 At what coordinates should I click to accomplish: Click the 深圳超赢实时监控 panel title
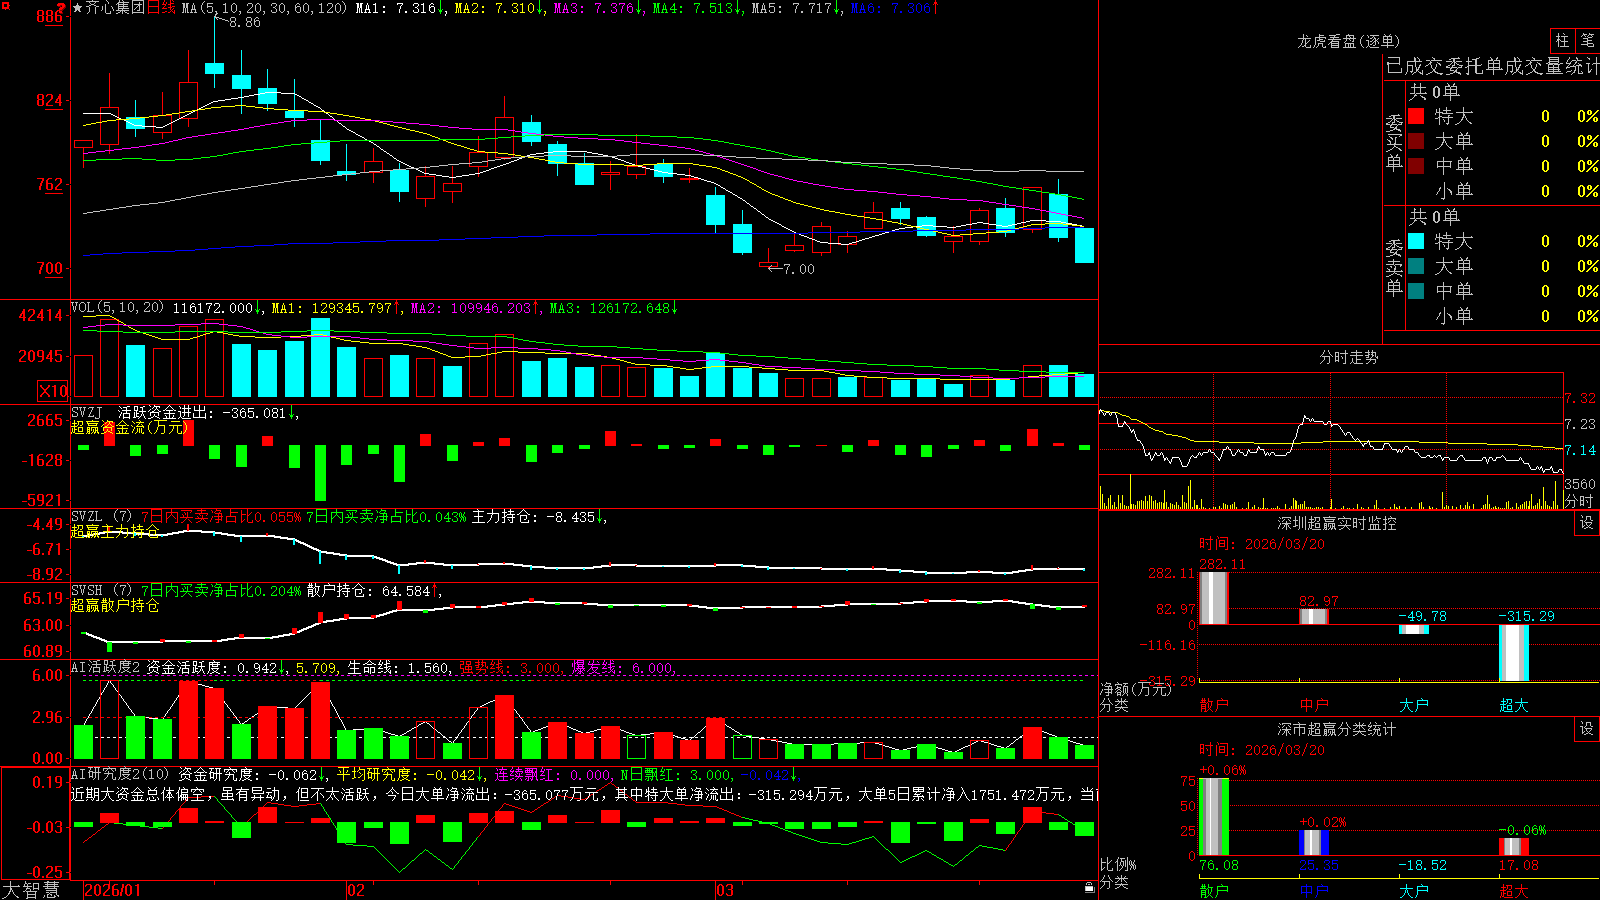1337,523
